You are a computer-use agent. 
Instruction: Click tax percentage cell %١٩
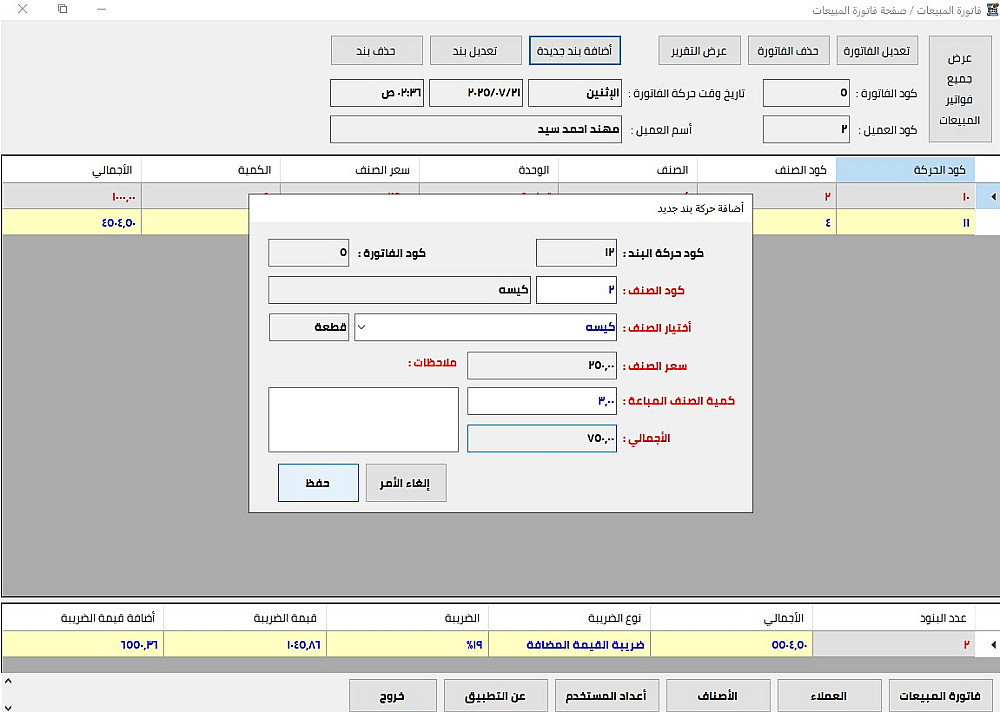(x=408, y=645)
